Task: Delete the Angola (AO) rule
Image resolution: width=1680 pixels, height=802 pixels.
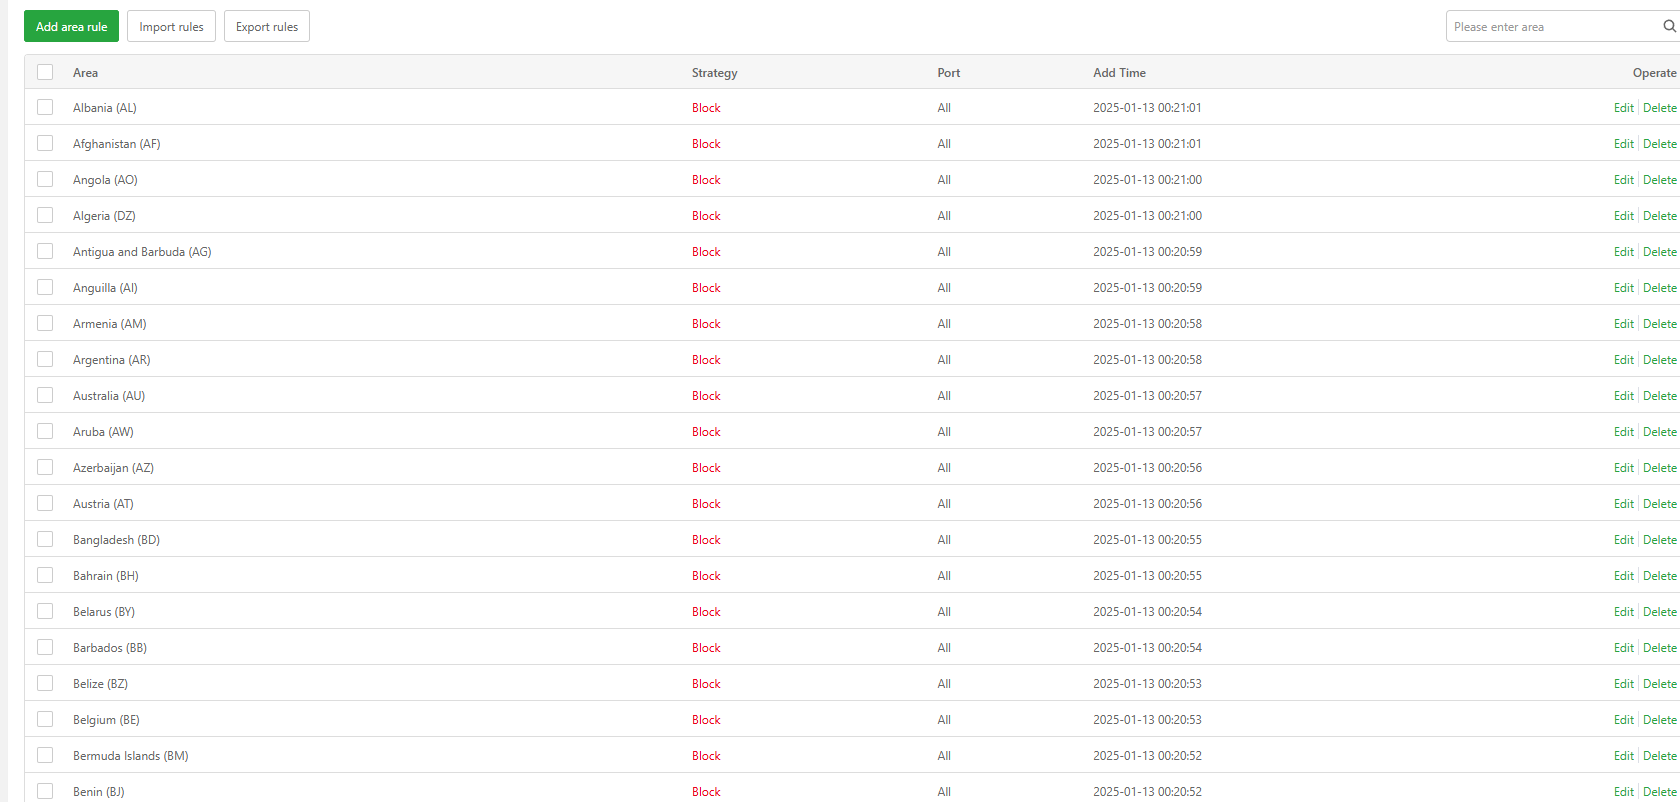Action: click(1659, 180)
